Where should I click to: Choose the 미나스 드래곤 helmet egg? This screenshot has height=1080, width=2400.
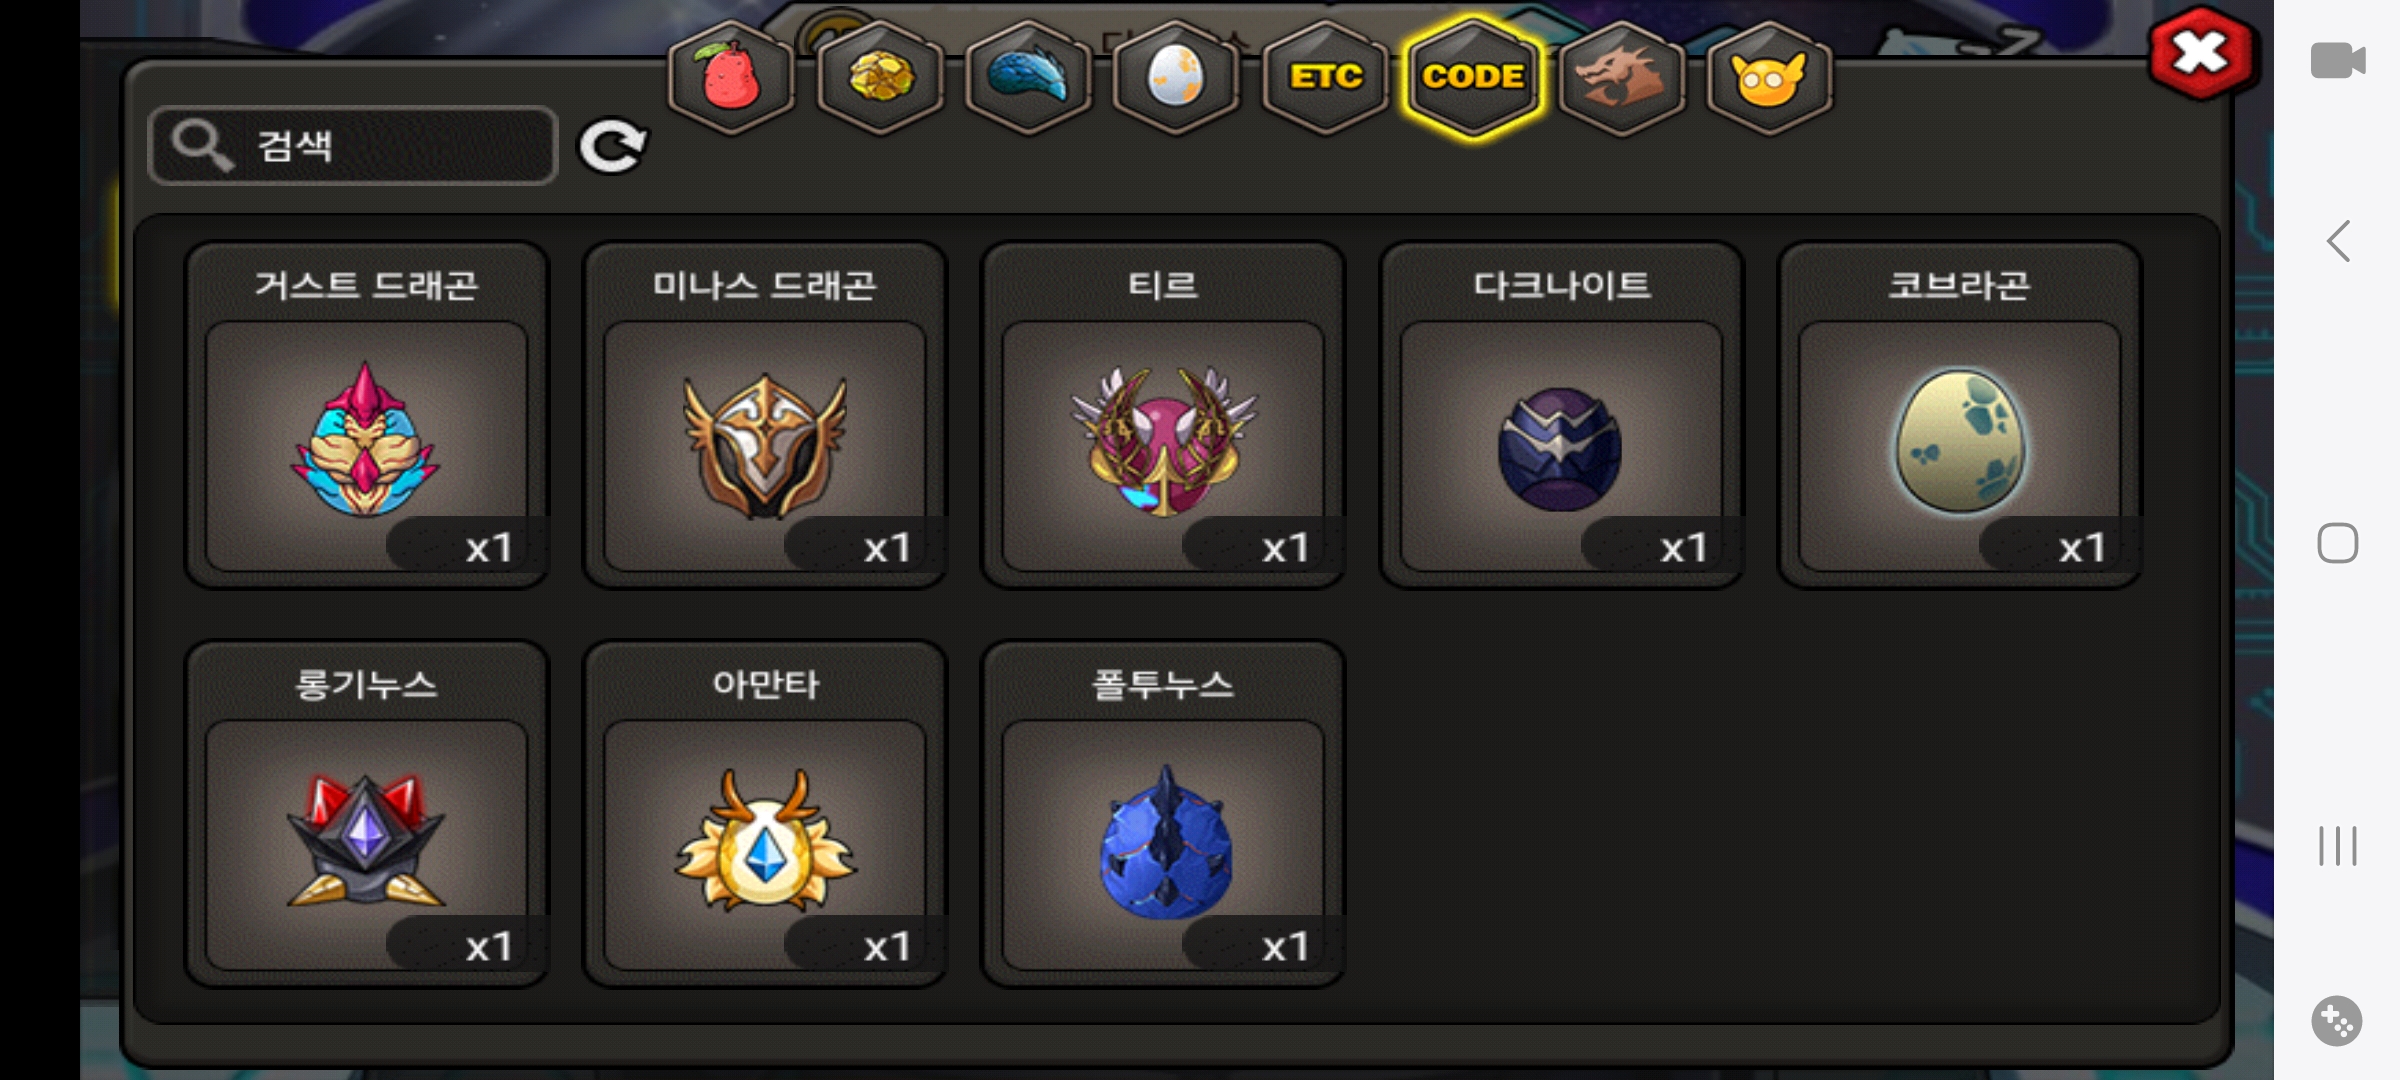click(x=765, y=415)
